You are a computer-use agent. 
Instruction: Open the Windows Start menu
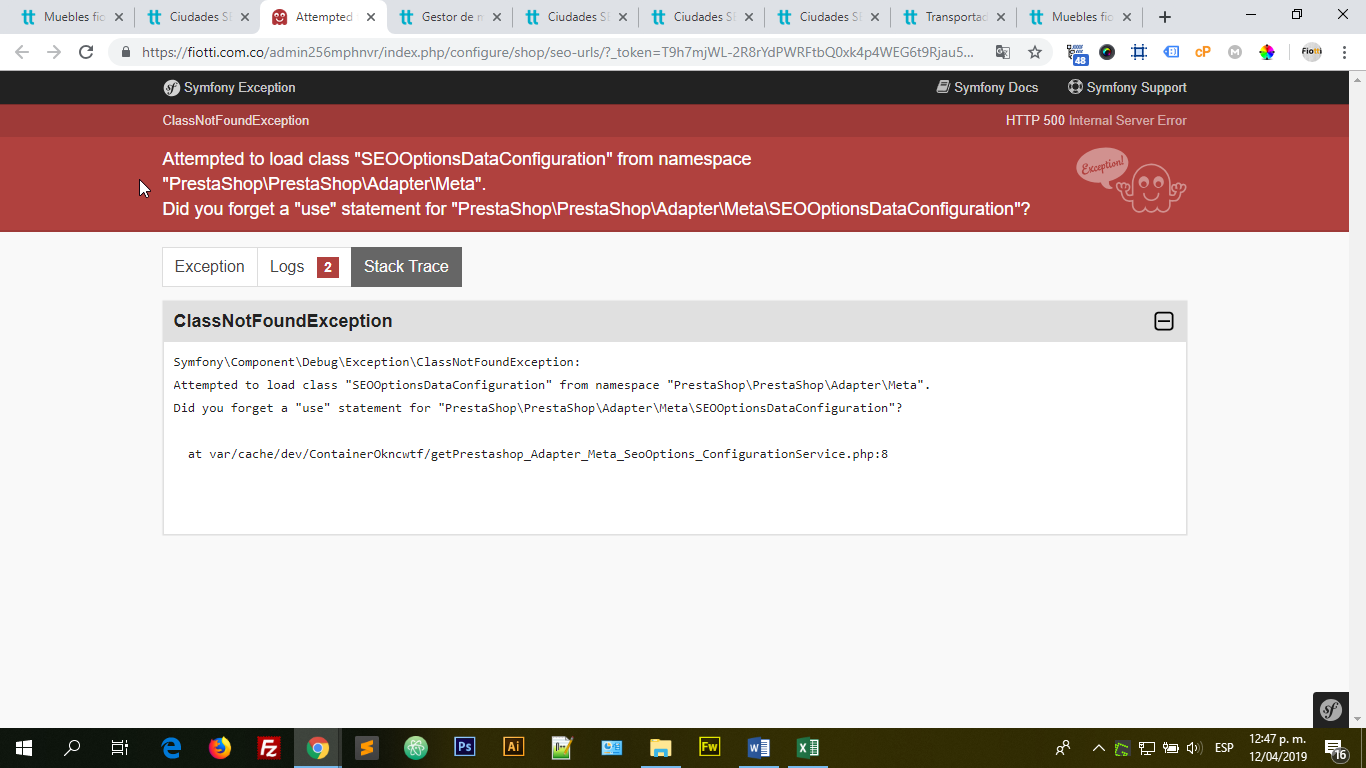pyautogui.click(x=24, y=748)
